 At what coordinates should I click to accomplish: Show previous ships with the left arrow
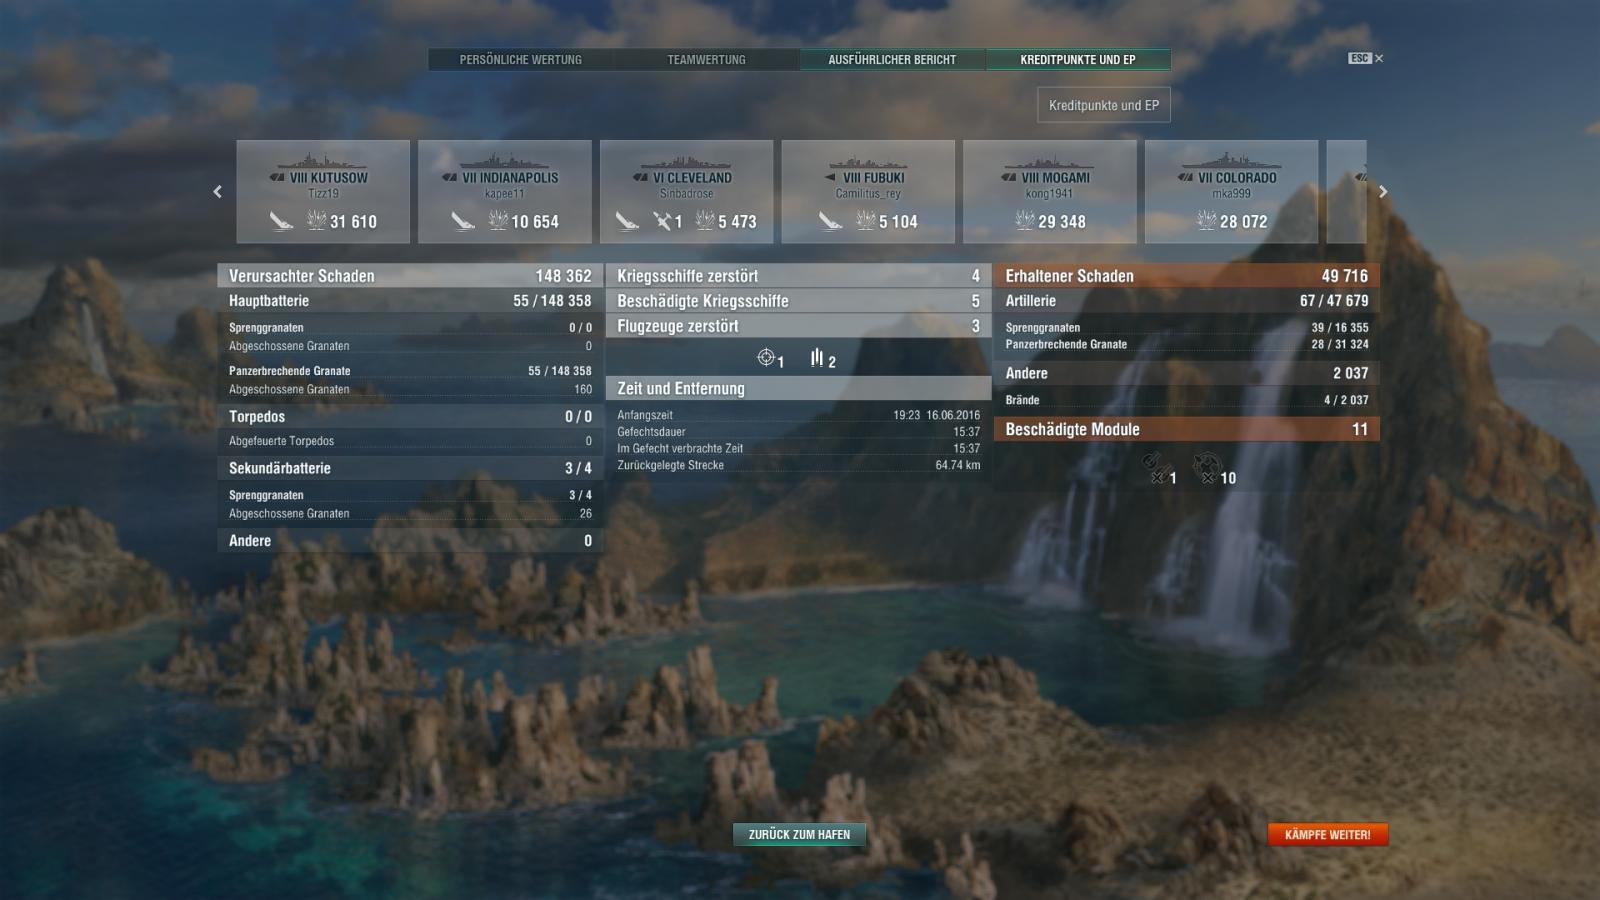pyautogui.click(x=218, y=191)
